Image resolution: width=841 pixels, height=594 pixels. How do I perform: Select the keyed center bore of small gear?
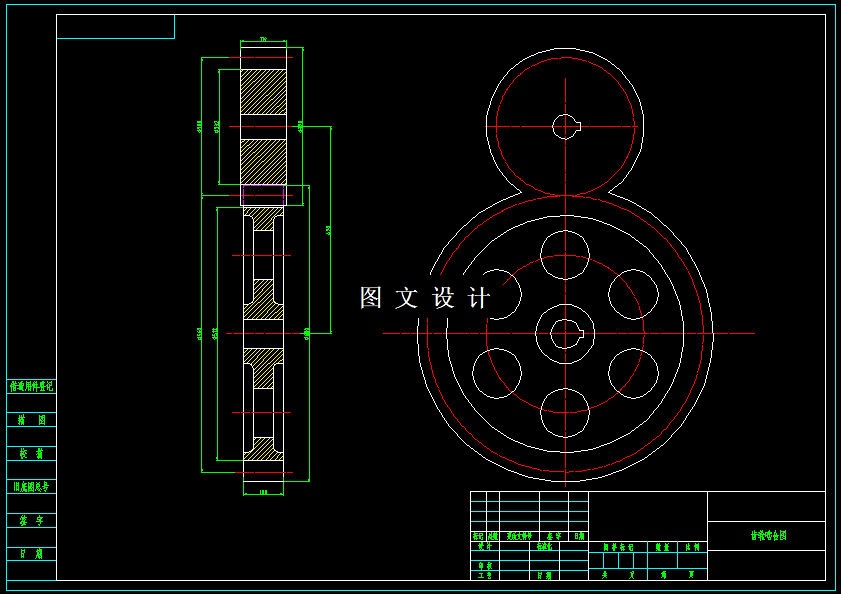pos(566,127)
